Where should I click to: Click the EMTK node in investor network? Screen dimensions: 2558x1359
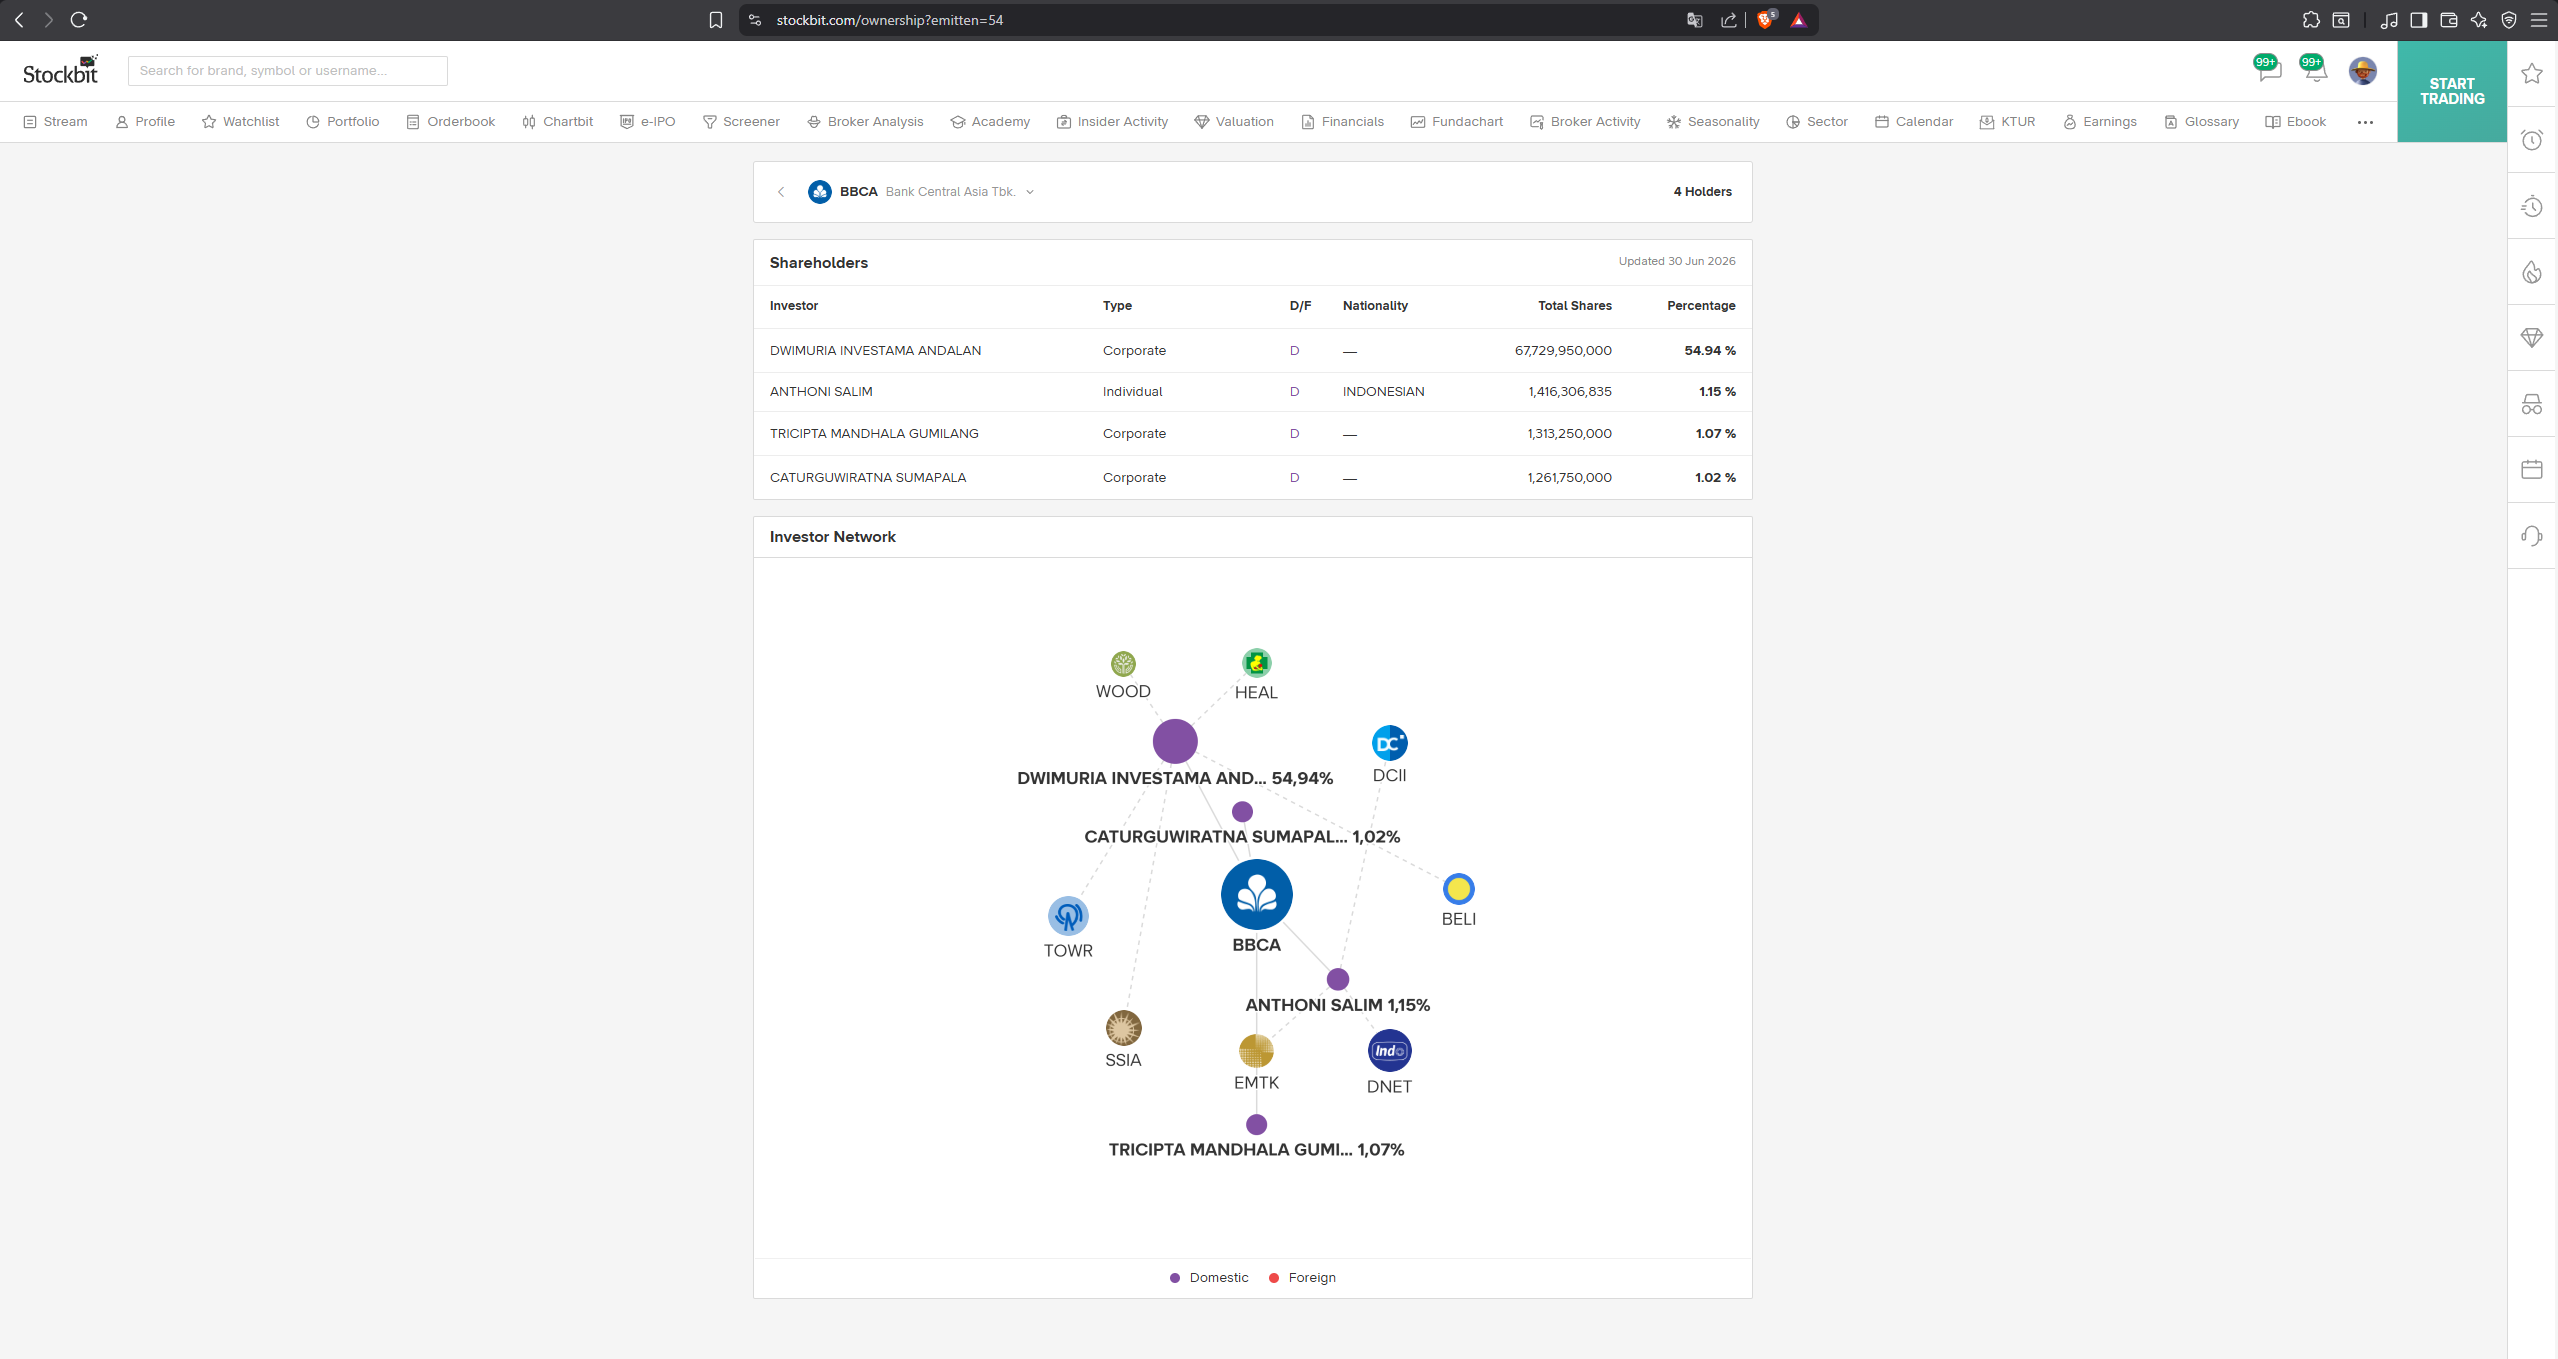pos(1256,1051)
